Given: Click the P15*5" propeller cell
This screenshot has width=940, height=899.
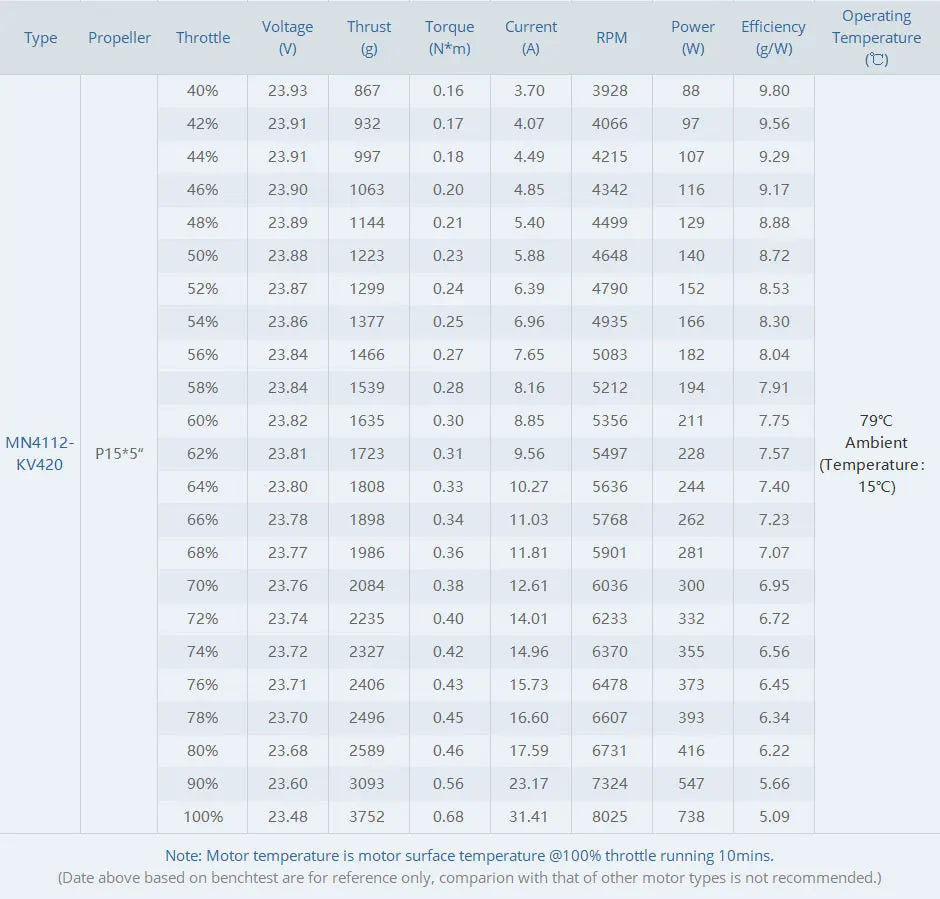Looking at the screenshot, I should pos(119,454).
